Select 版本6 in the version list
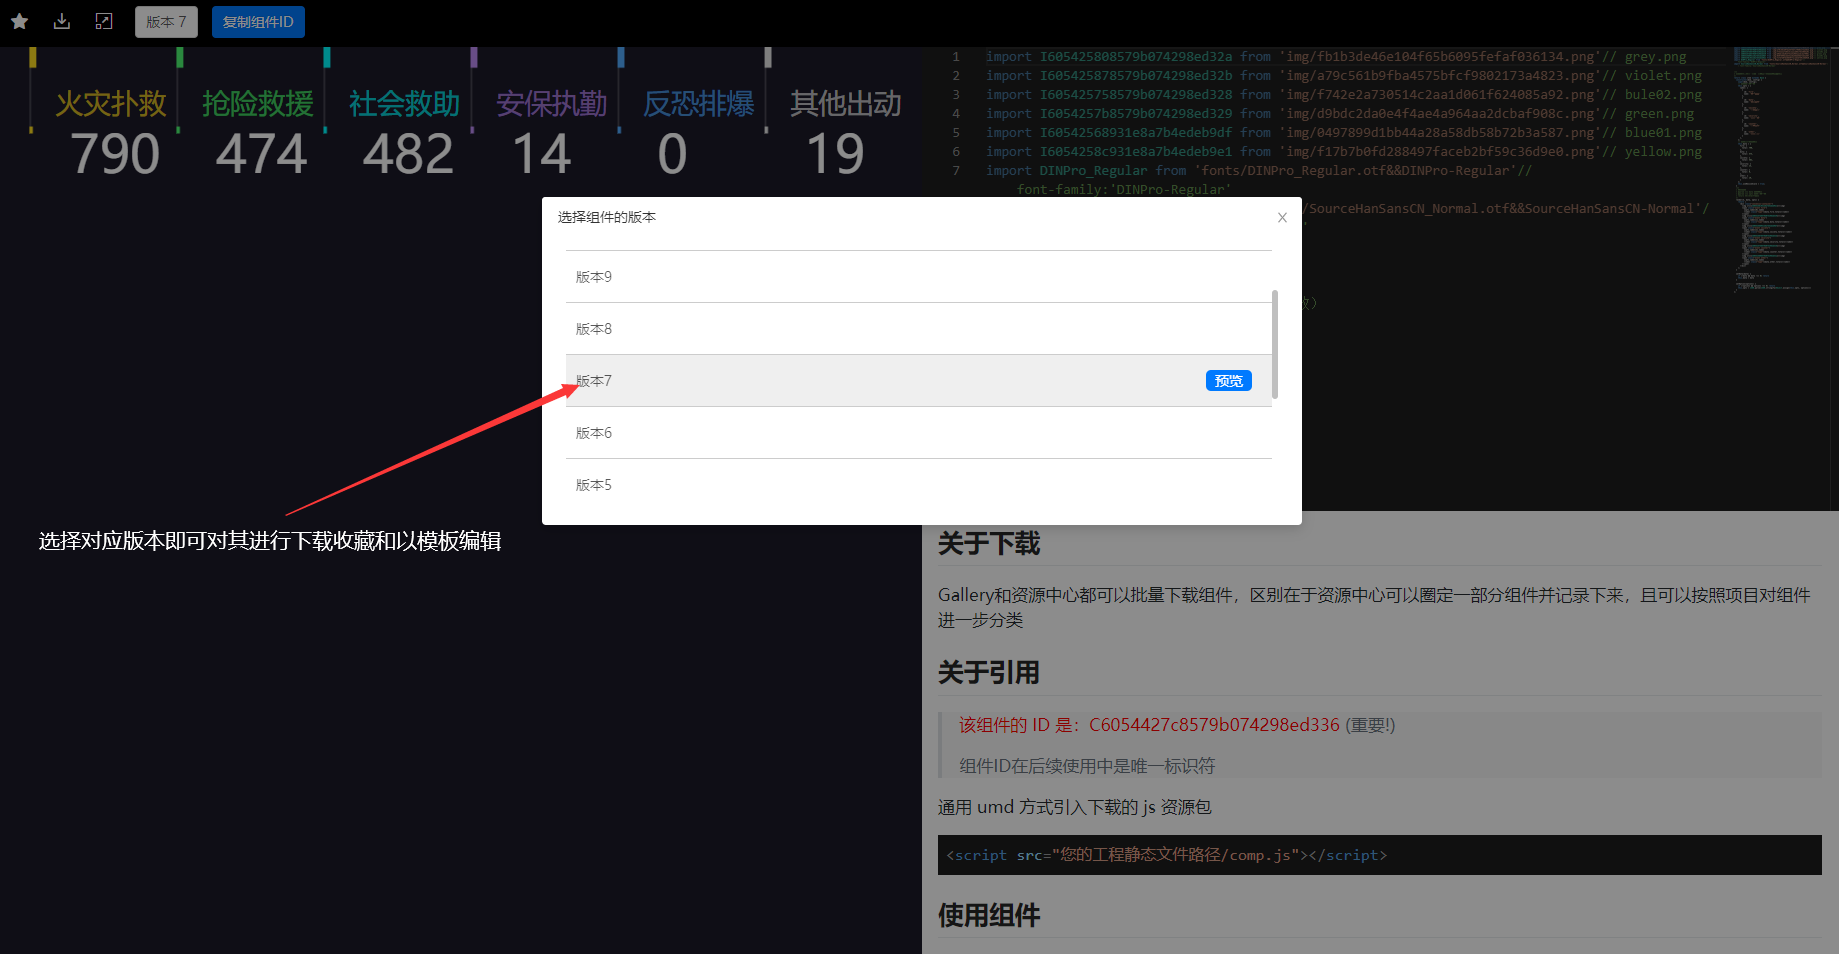 click(x=918, y=433)
